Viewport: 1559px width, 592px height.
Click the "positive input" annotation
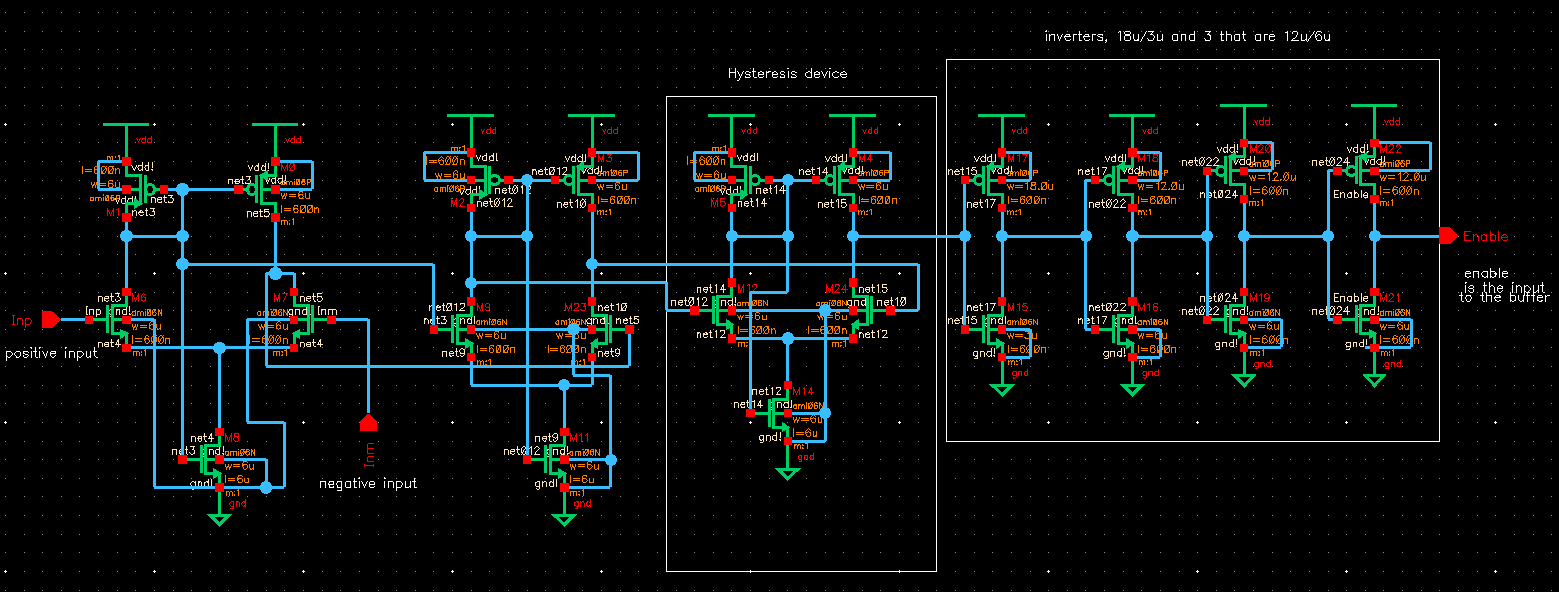click(52, 353)
